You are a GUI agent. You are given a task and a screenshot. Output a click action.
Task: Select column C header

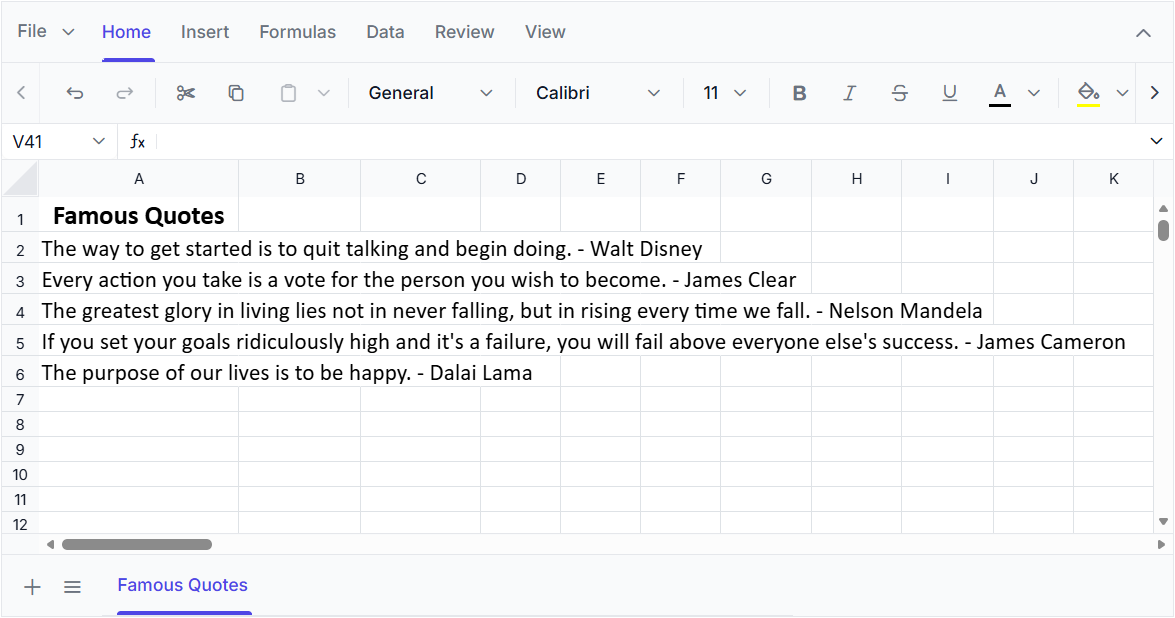(420, 179)
